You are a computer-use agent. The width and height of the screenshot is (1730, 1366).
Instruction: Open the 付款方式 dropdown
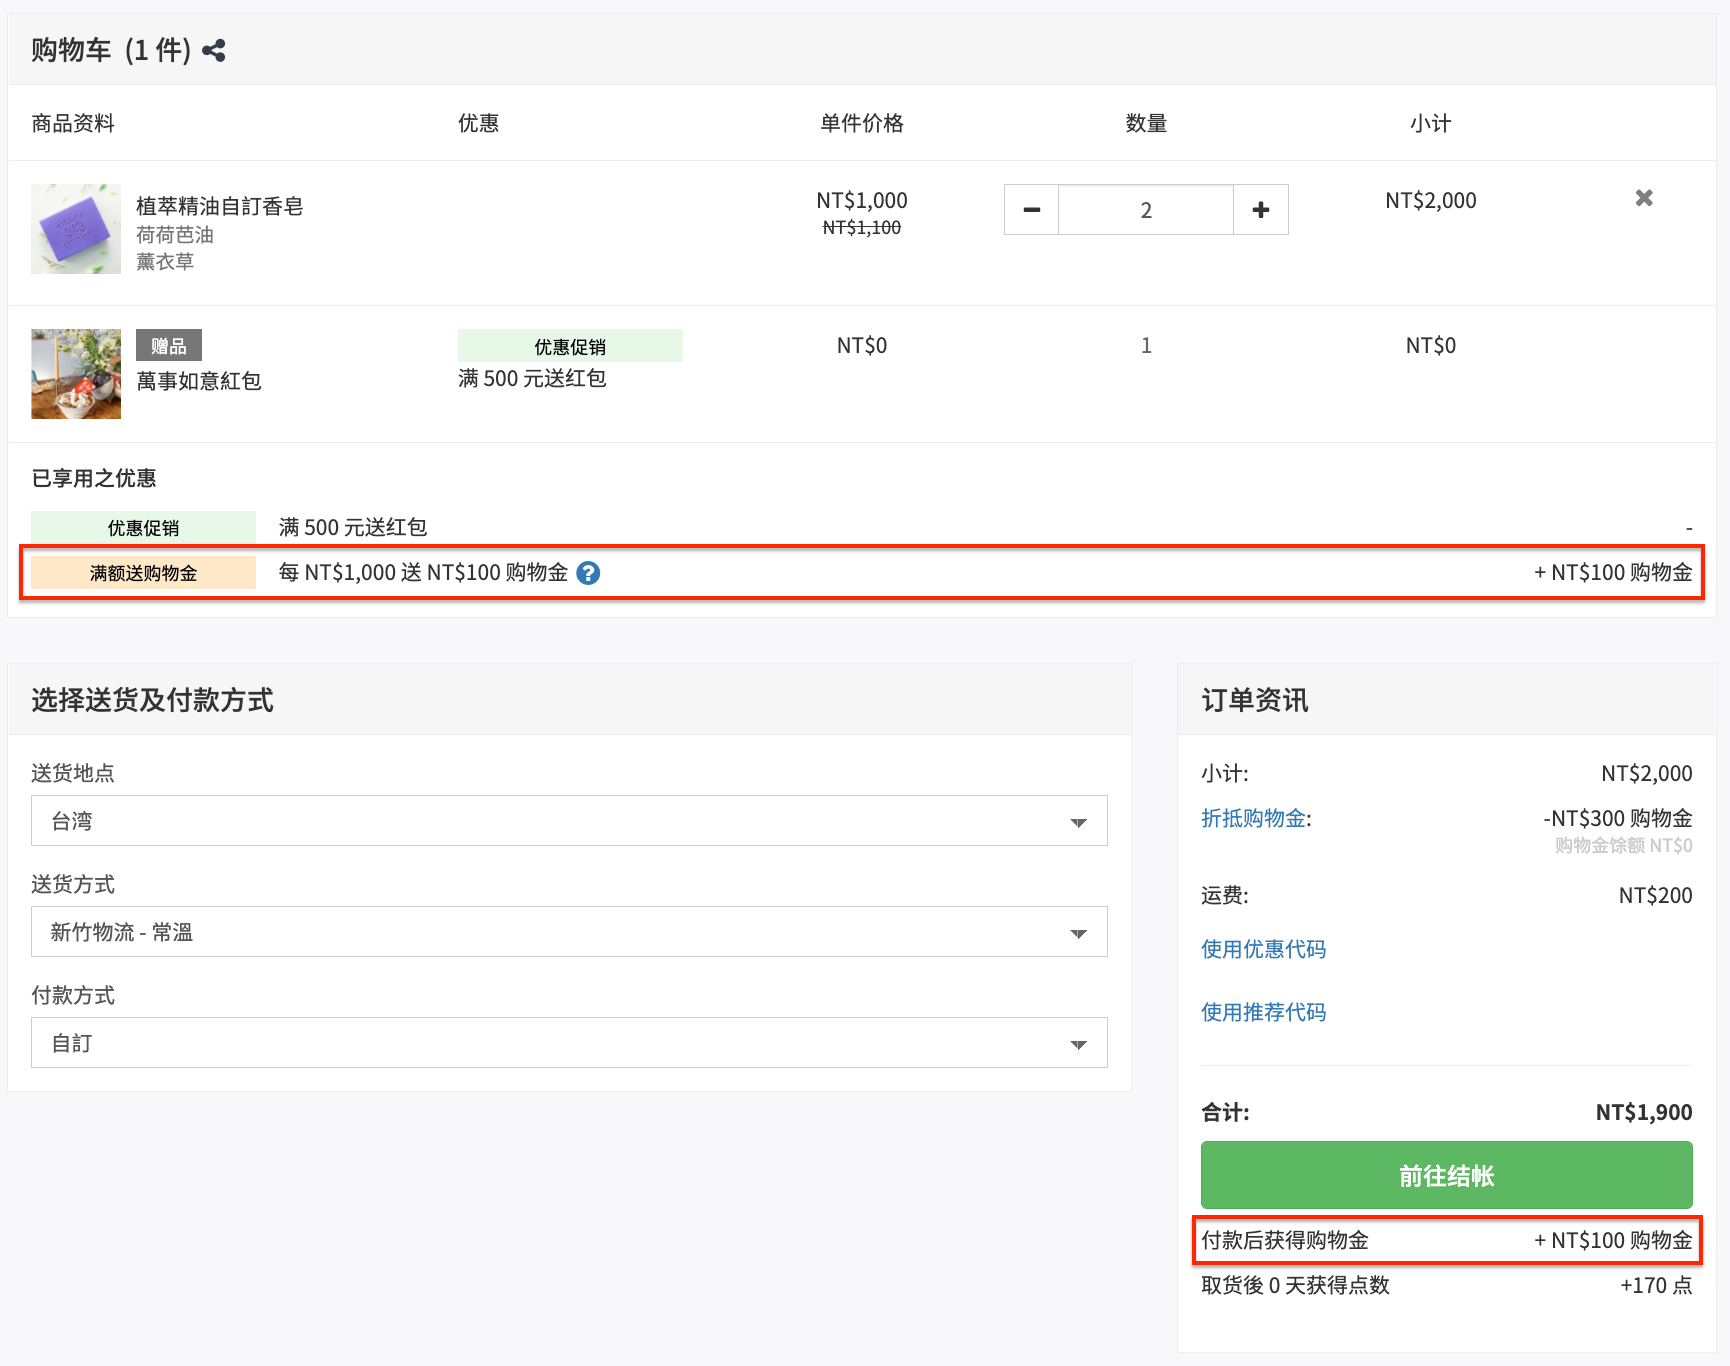click(x=569, y=1043)
